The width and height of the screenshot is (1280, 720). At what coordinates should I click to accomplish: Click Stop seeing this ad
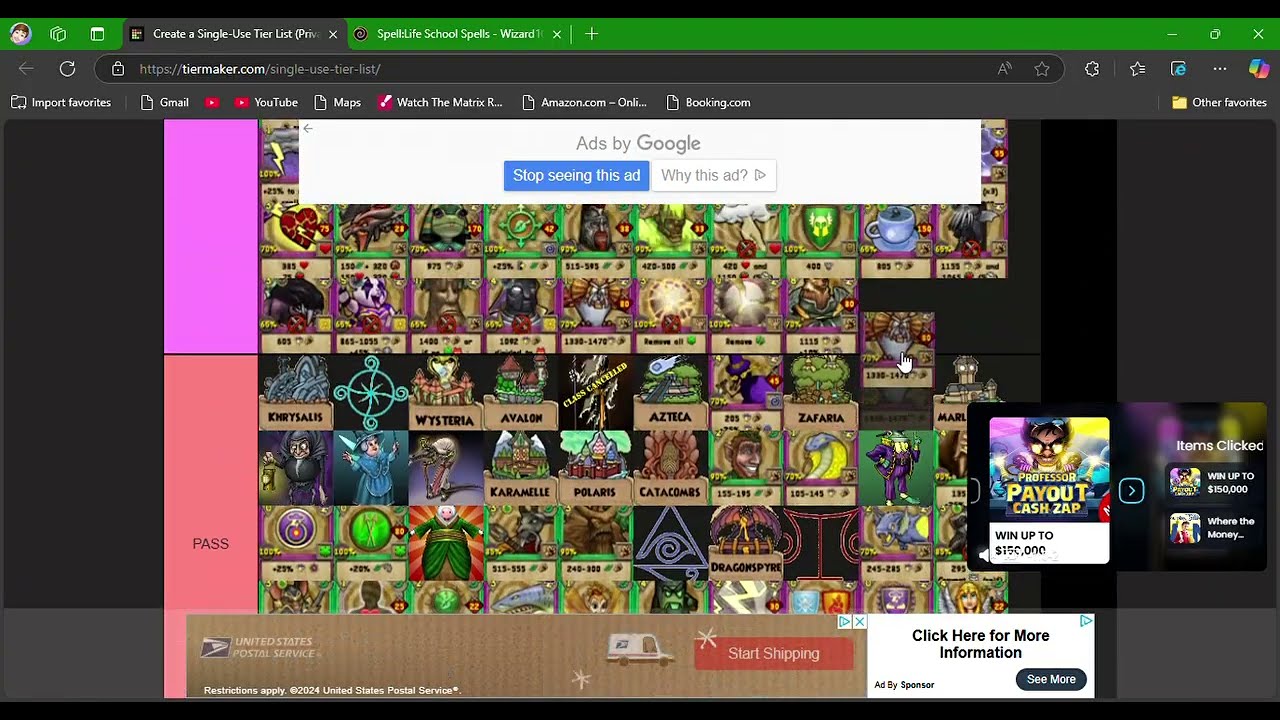coord(576,175)
